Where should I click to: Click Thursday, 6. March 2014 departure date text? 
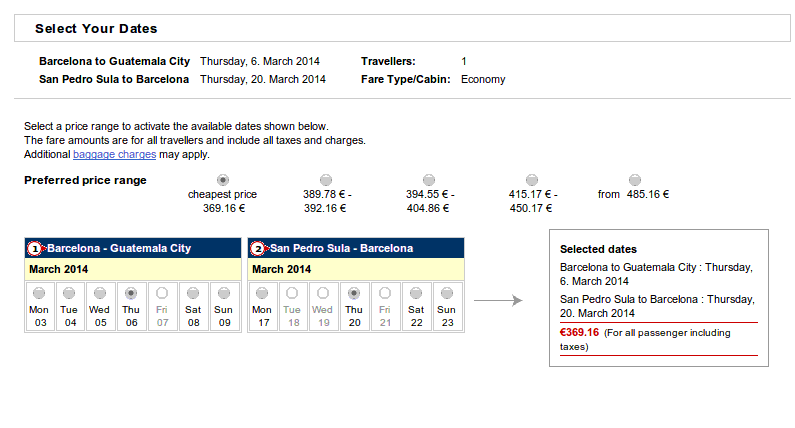click(260, 61)
